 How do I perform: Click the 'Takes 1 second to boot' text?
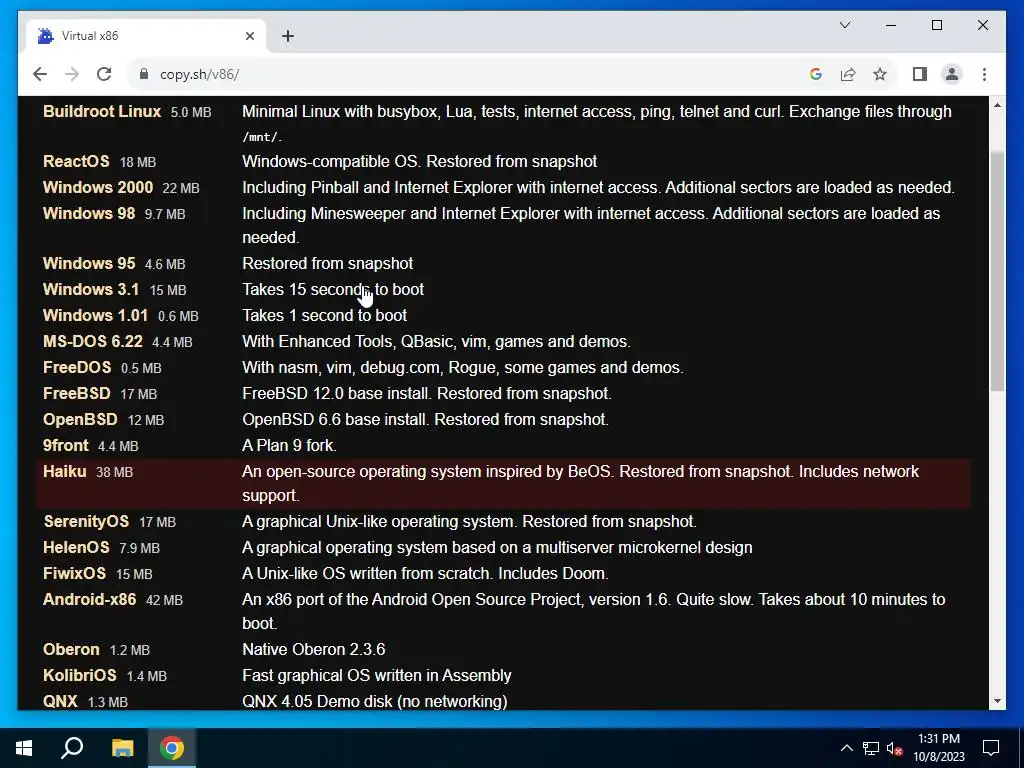325,315
